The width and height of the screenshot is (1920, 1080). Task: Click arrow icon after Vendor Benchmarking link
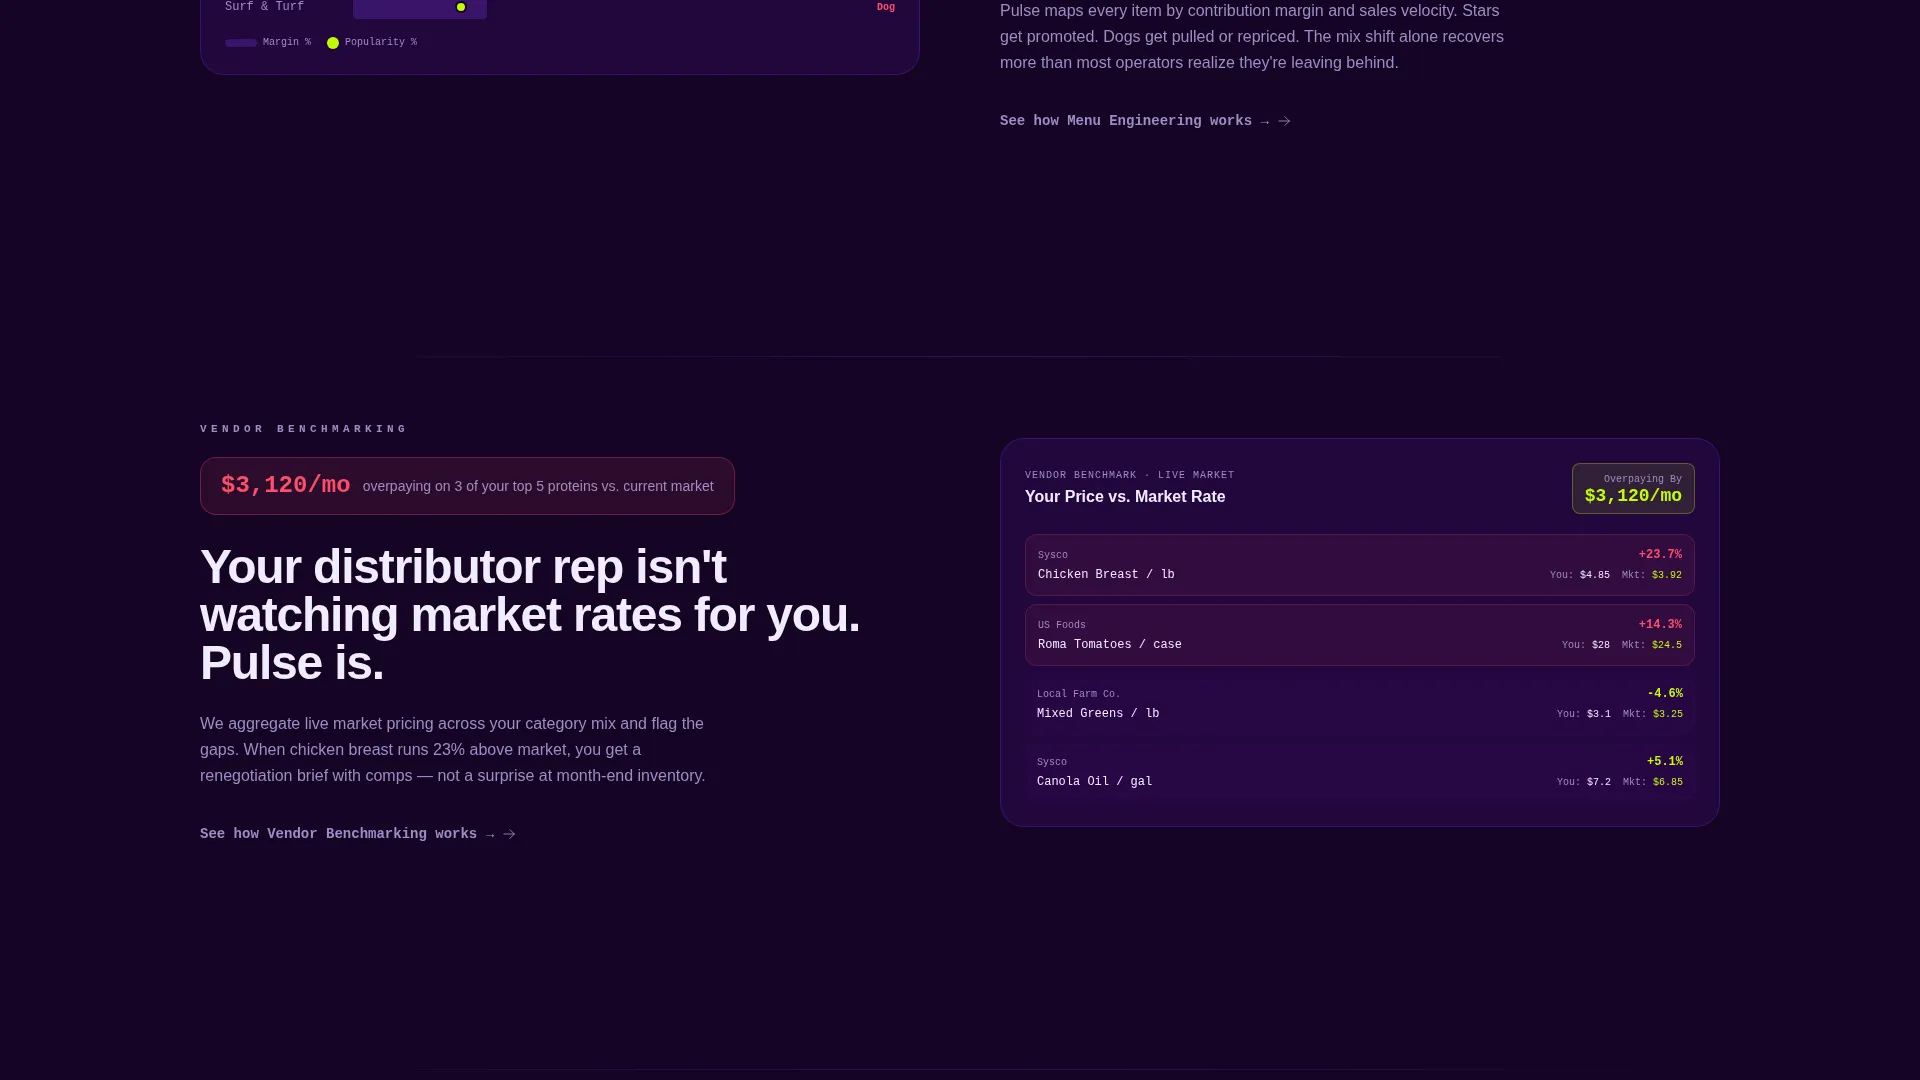(x=509, y=834)
